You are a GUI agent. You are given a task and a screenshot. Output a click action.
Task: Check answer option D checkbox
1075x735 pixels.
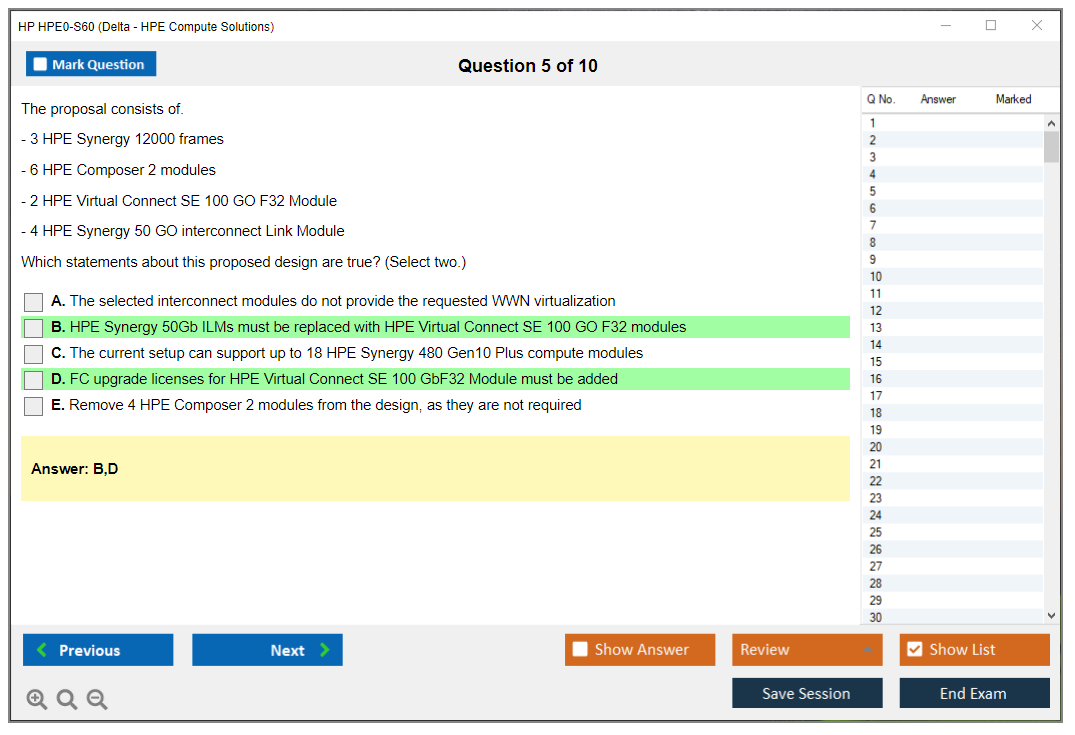34,380
